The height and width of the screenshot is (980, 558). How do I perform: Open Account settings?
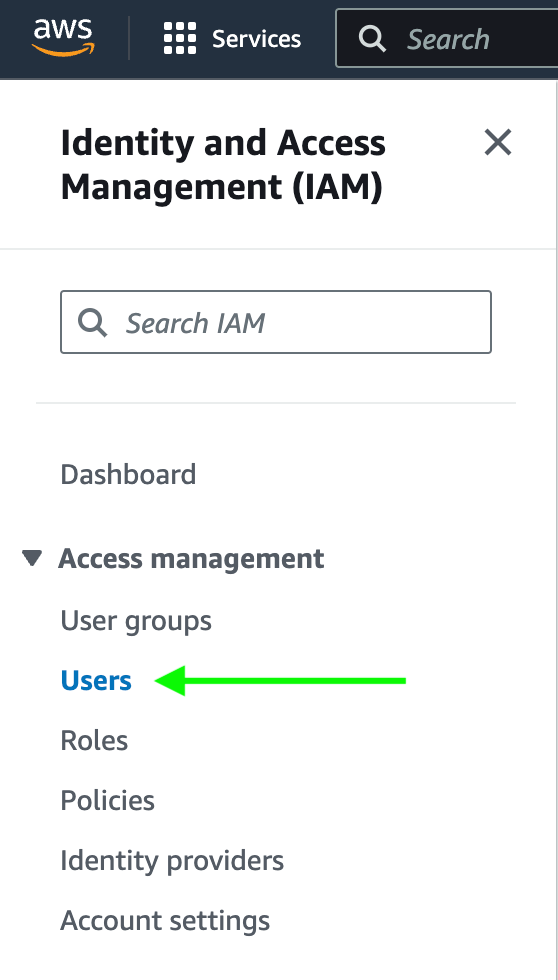165,921
